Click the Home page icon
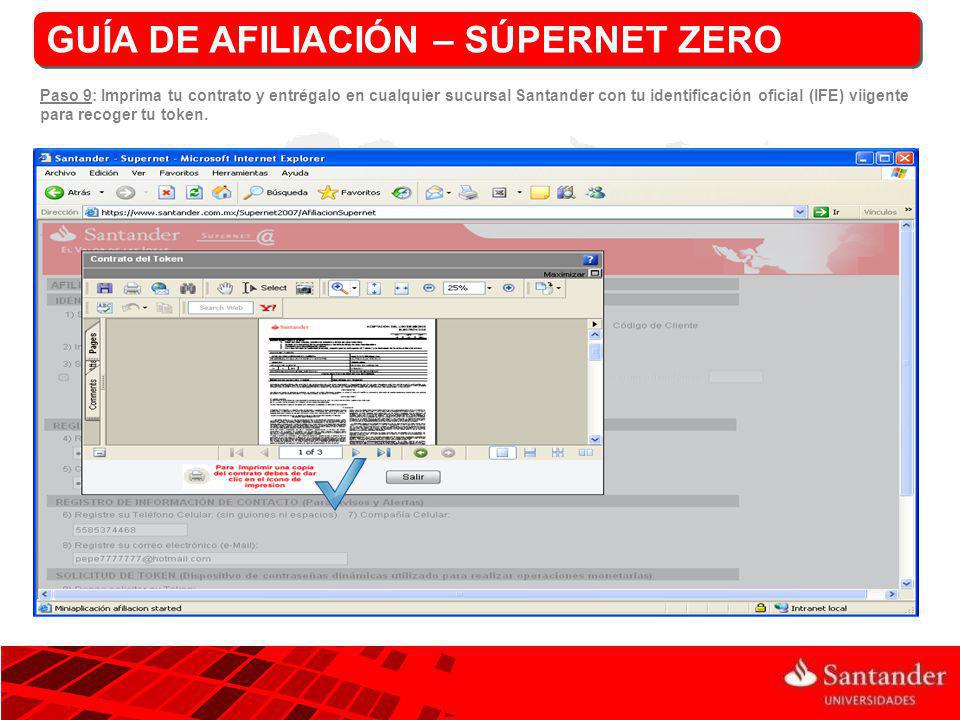Viewport: 960px width, 720px height. coord(222,193)
